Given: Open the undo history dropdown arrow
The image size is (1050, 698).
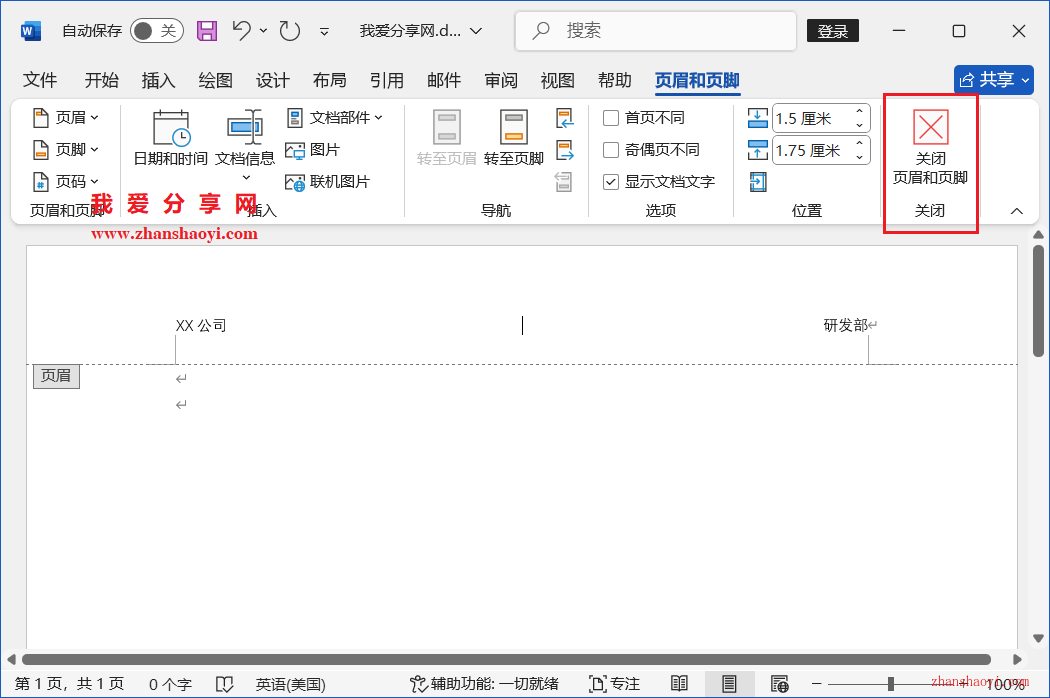Looking at the screenshot, I should coord(263,31).
